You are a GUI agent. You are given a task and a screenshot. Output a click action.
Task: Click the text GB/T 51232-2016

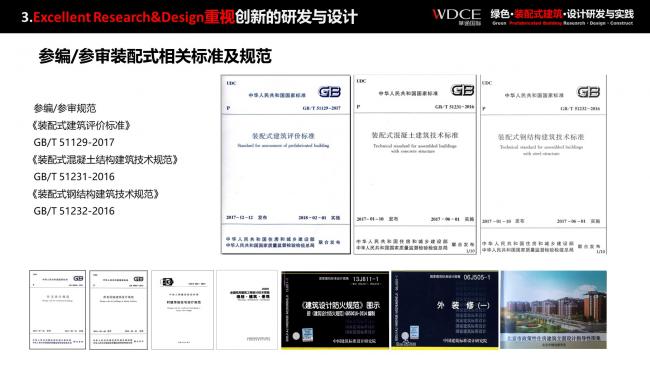coord(74,211)
